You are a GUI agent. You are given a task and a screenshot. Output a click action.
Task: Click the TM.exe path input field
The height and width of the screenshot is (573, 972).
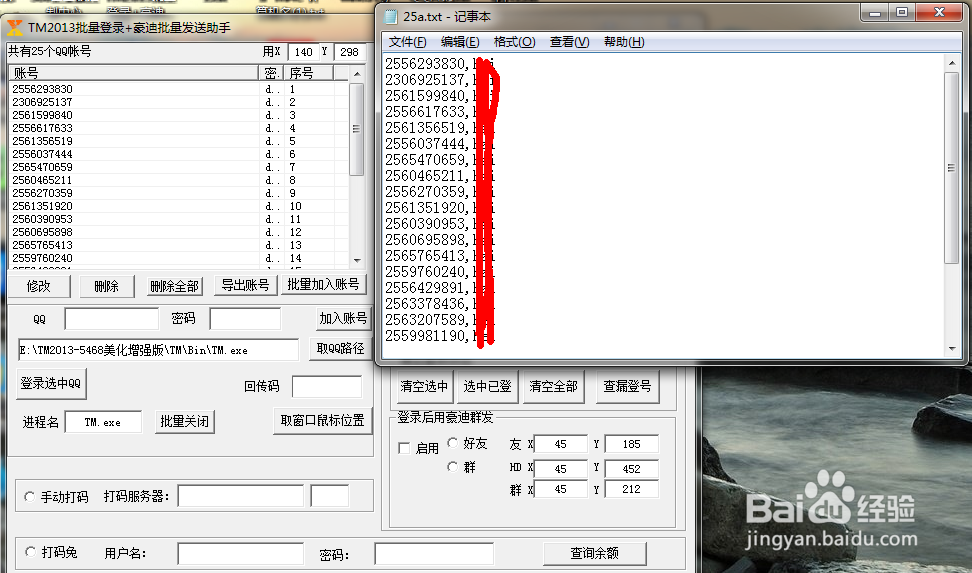158,350
